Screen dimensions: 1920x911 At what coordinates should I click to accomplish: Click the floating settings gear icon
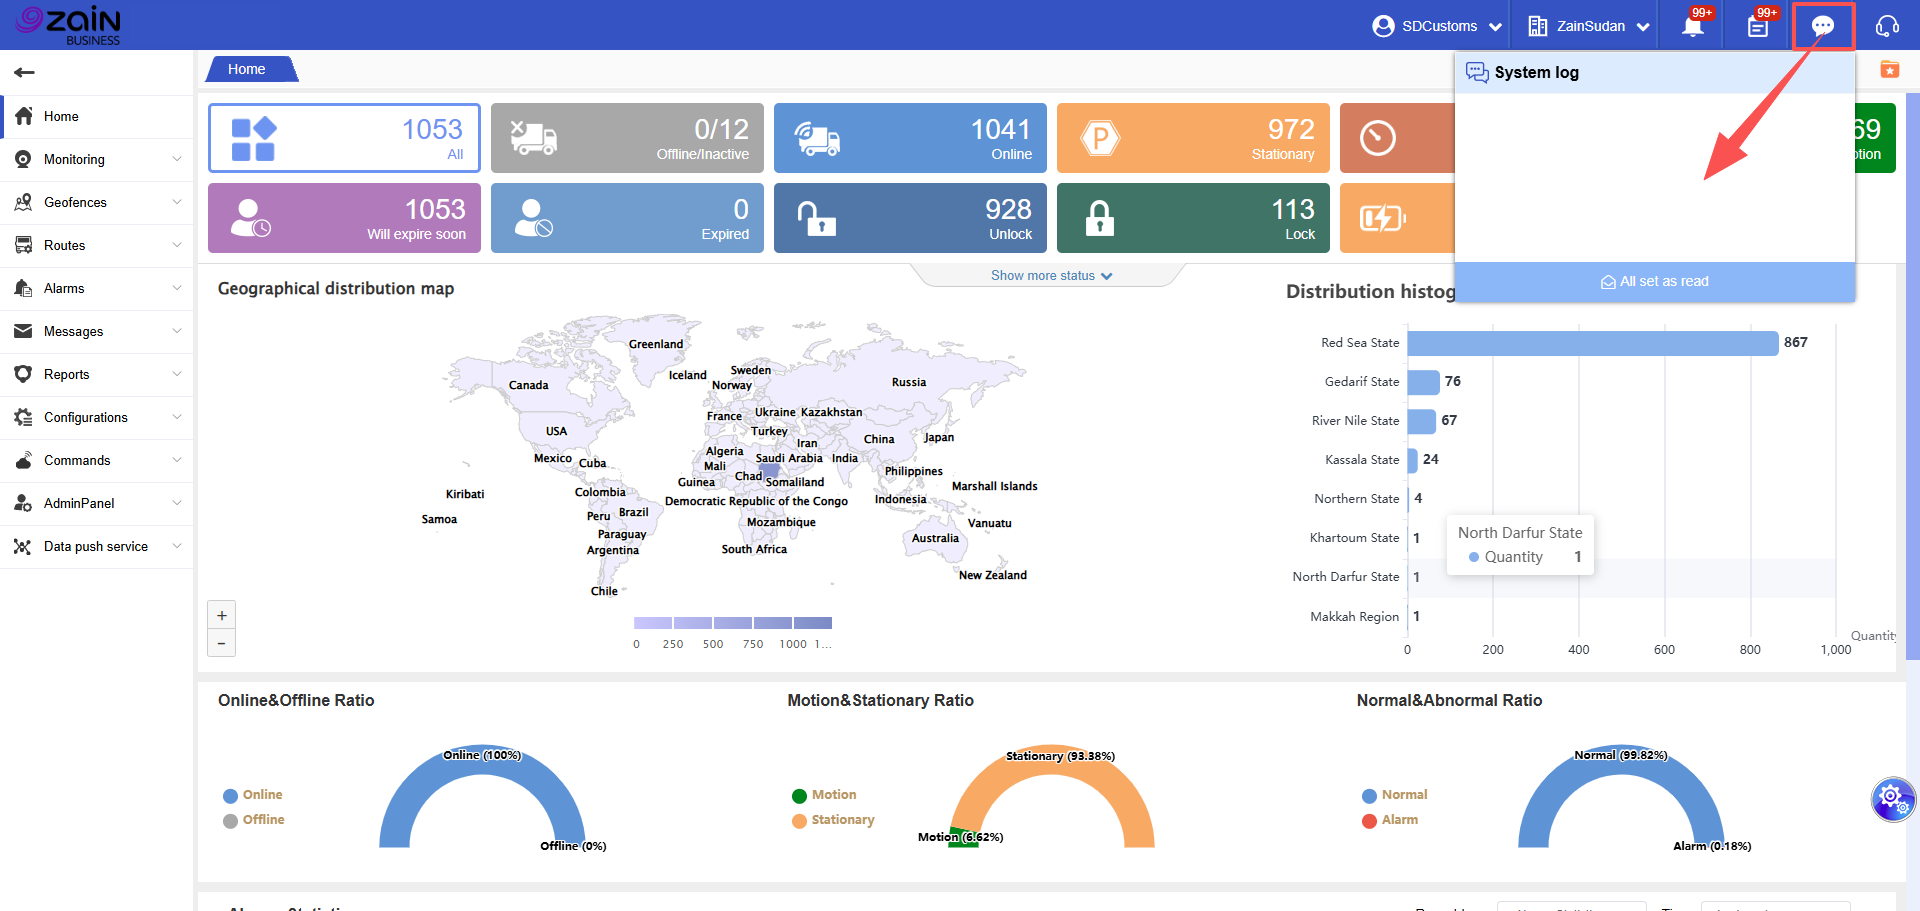pos(1891,798)
